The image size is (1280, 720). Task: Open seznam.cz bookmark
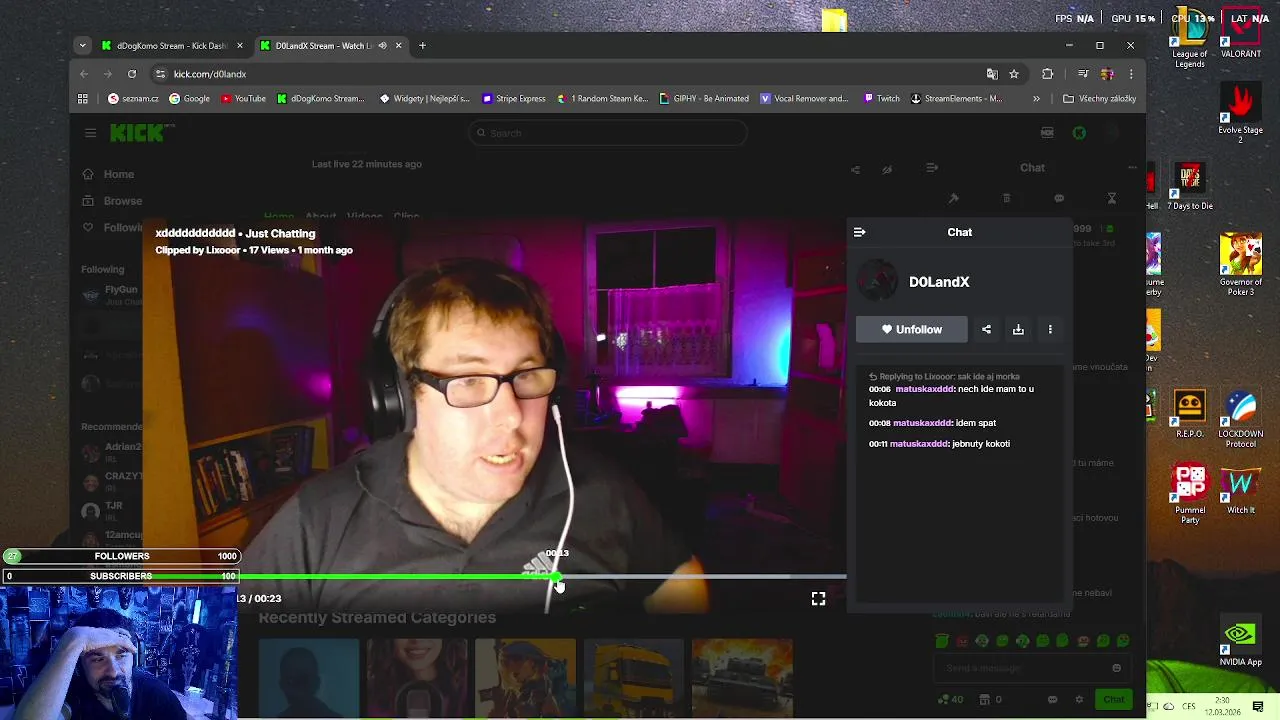coord(133,99)
